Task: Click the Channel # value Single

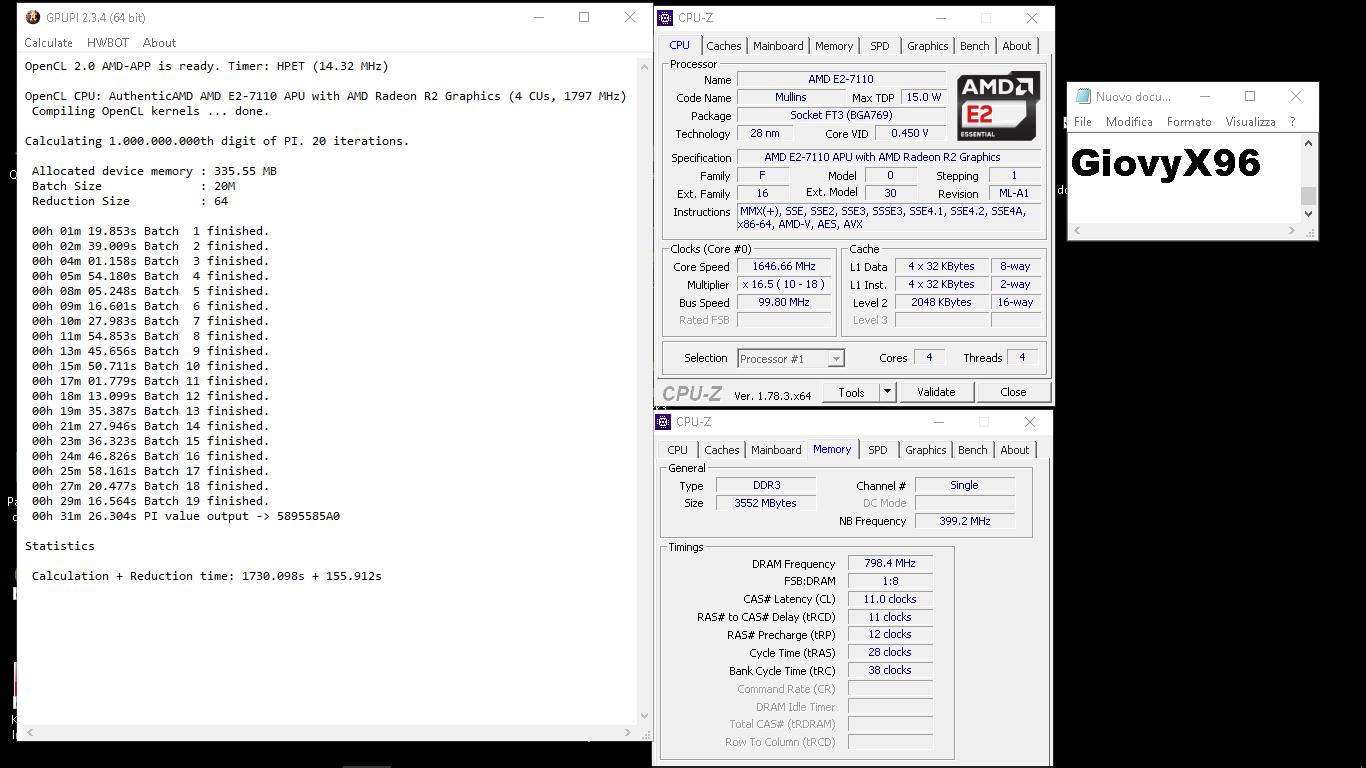Action: pyautogui.click(x=965, y=485)
